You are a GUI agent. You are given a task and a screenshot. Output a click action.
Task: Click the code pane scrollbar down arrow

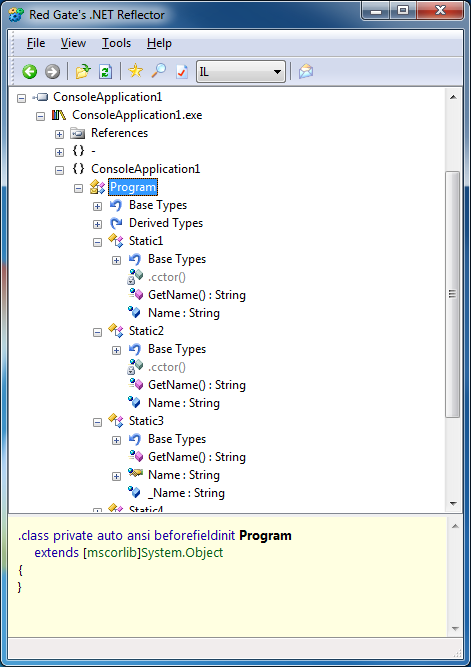[x=455, y=629]
